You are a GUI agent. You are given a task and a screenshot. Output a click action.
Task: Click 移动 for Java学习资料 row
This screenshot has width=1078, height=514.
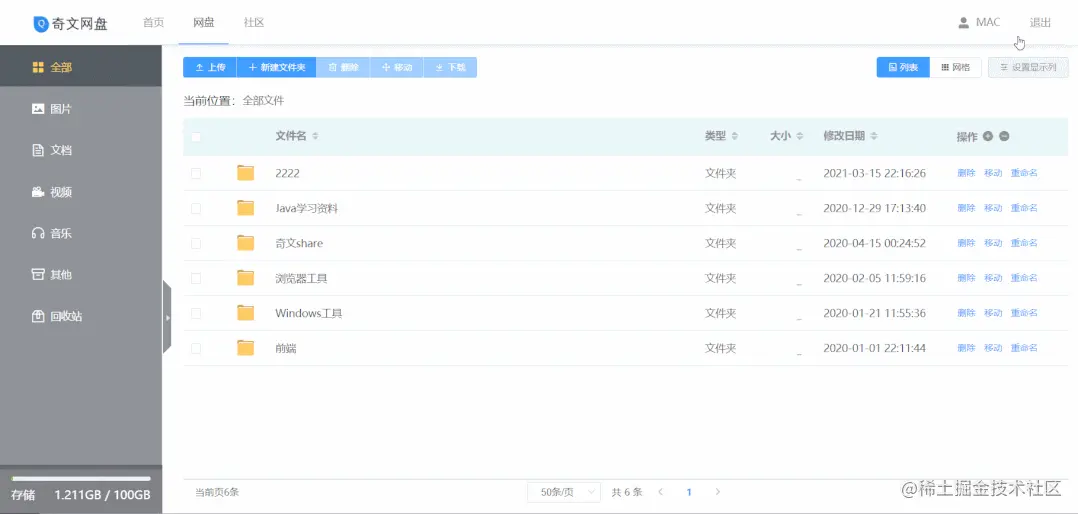(993, 208)
